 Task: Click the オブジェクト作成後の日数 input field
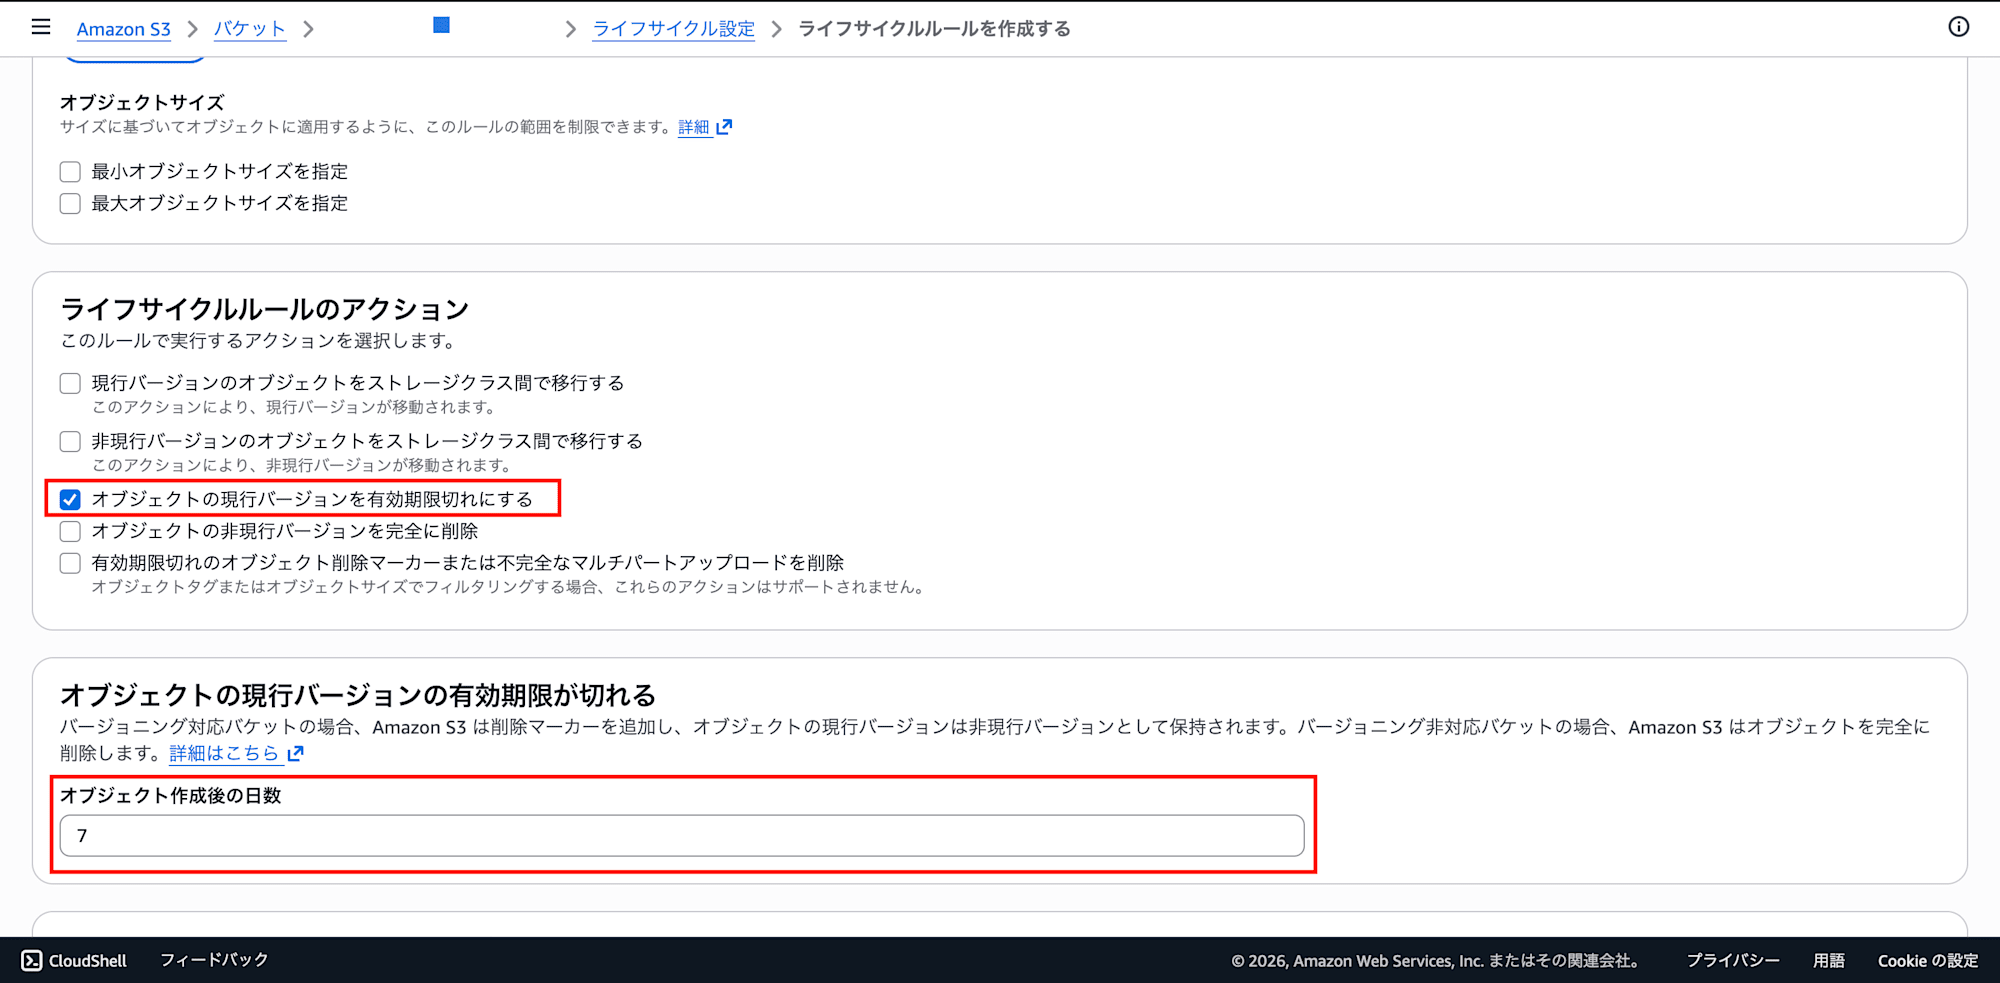click(x=682, y=836)
